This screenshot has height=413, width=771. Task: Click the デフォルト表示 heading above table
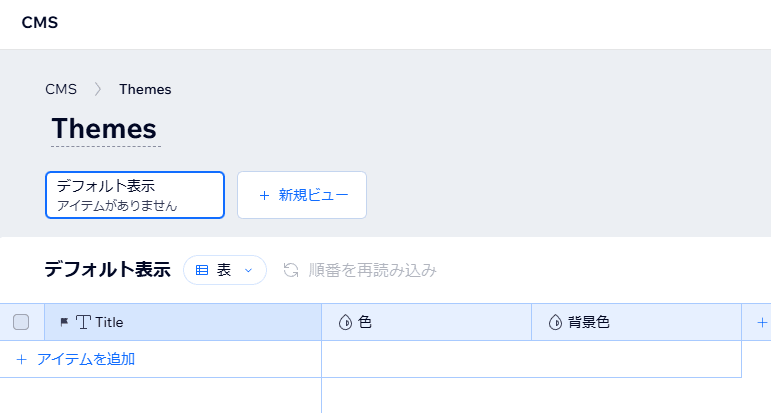(x=107, y=269)
